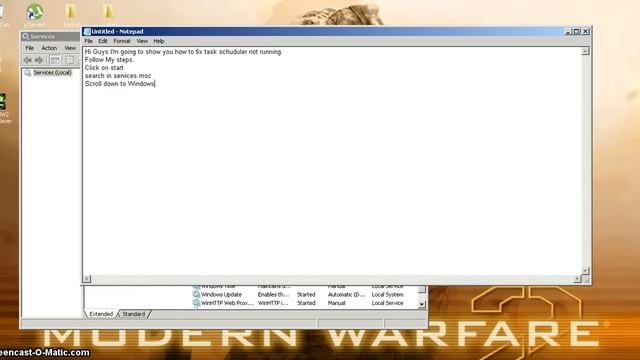The width and height of the screenshot is (640, 360).
Task: Click Notepad horizontal scrollbar right arrow
Action: [x=577, y=279]
